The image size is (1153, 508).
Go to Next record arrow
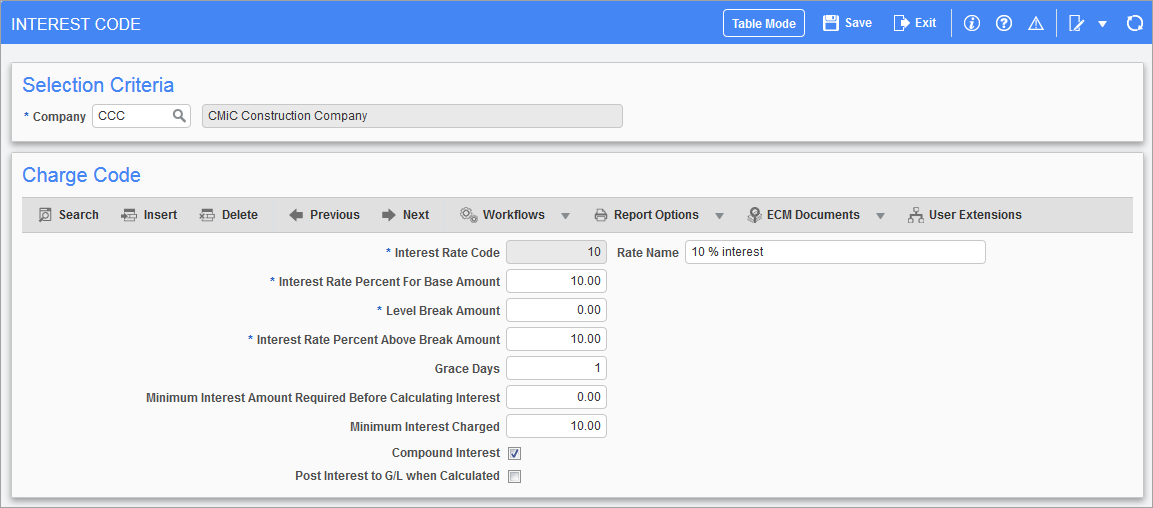point(389,215)
